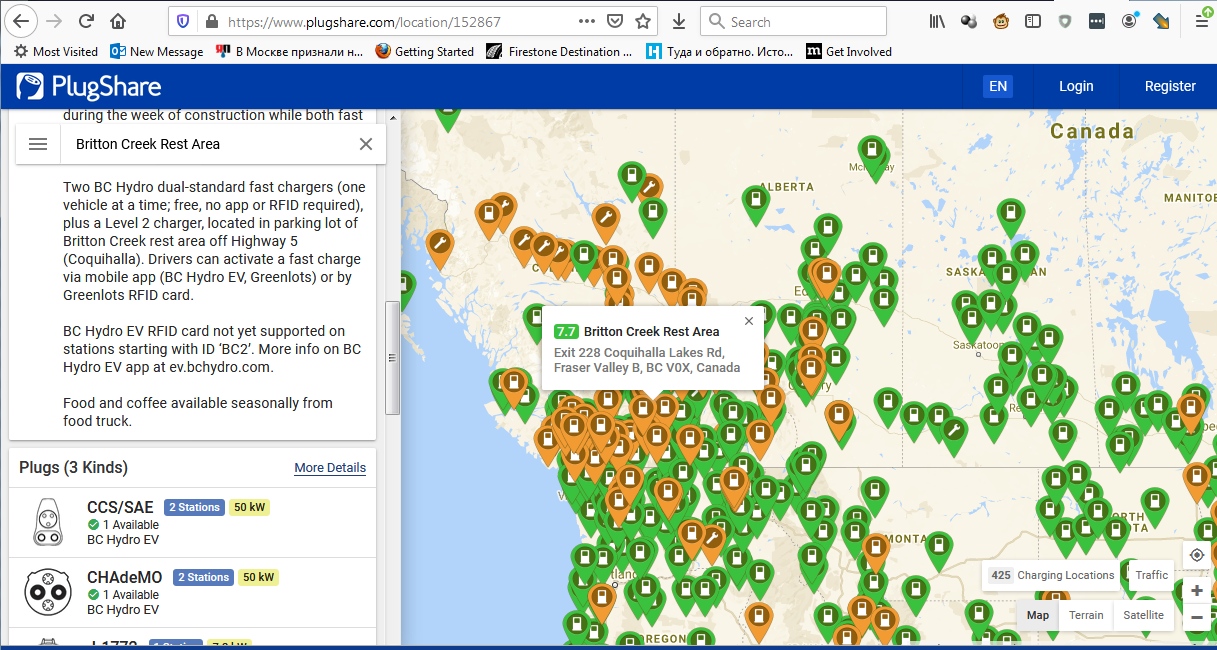Click the 7.7 PlugScore badge in popup
1217x650 pixels.
(566, 331)
